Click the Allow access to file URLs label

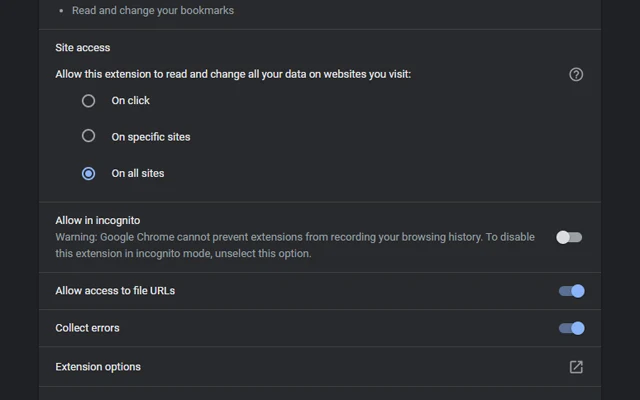pos(115,291)
